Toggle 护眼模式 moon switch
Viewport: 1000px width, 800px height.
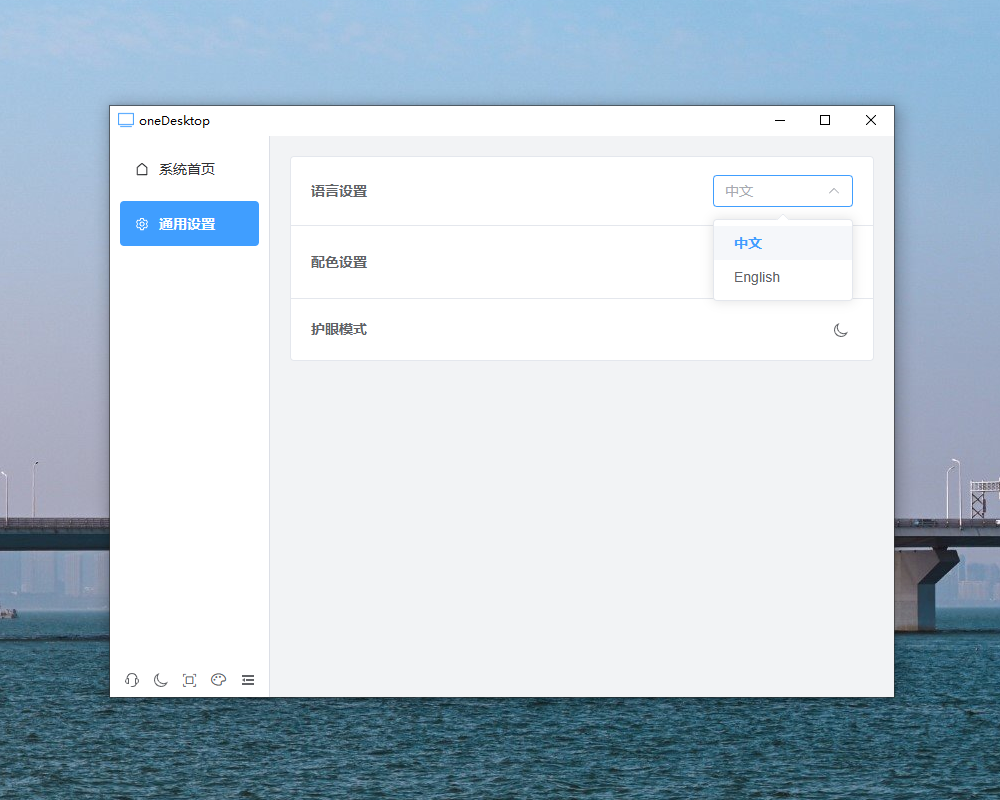coord(841,330)
